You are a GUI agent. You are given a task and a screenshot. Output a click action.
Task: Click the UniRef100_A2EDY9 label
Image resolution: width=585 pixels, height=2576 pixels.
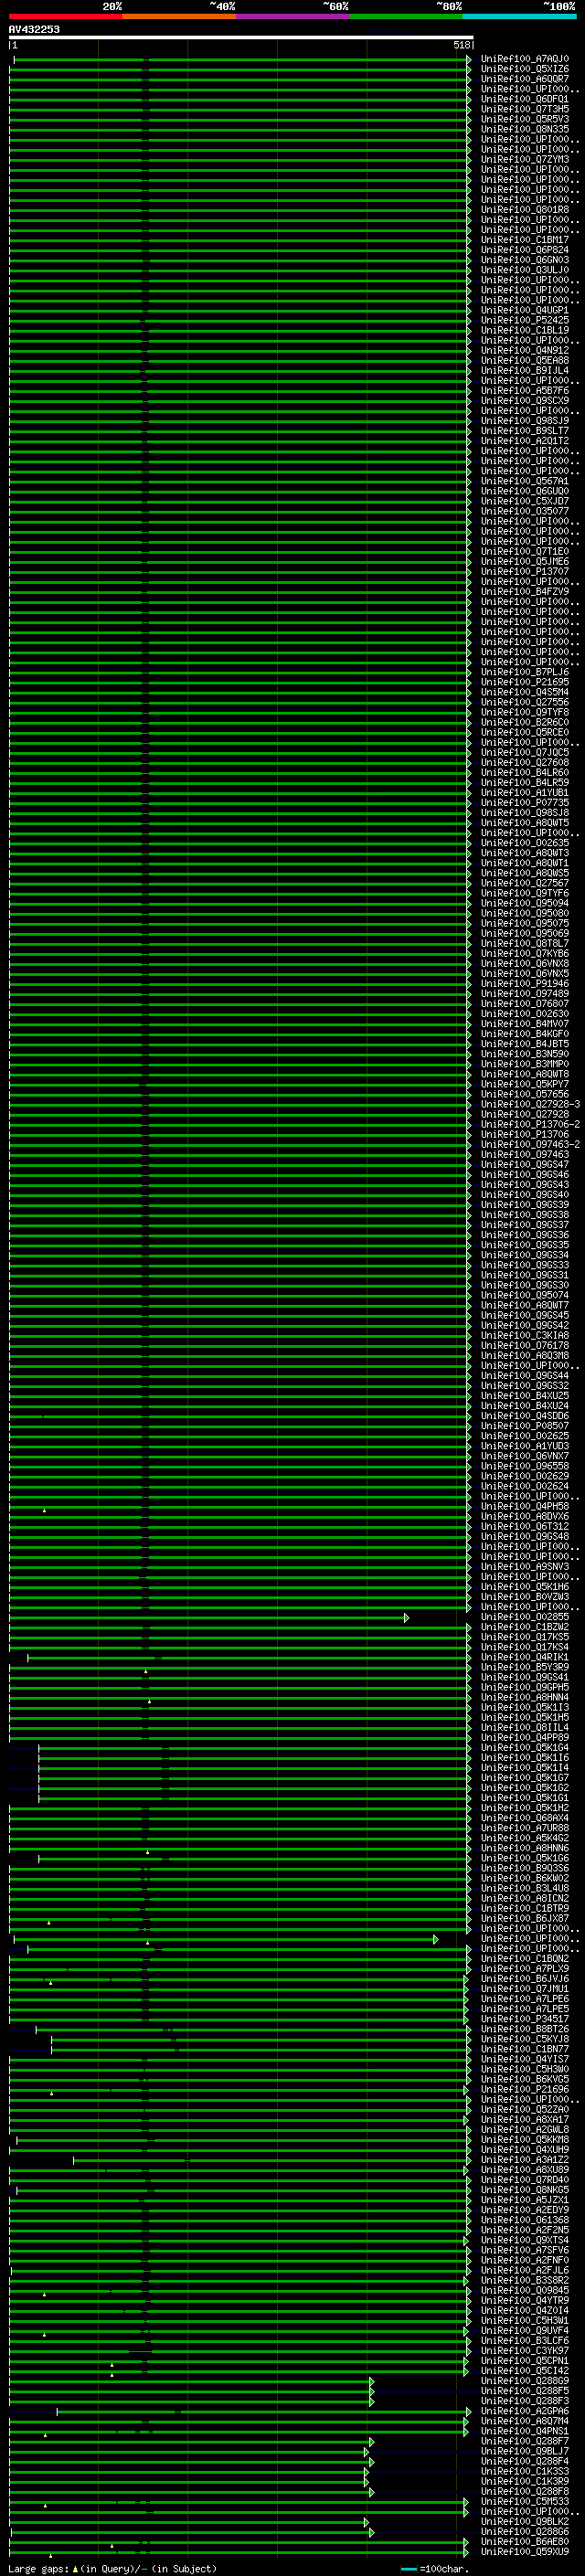click(525, 2210)
